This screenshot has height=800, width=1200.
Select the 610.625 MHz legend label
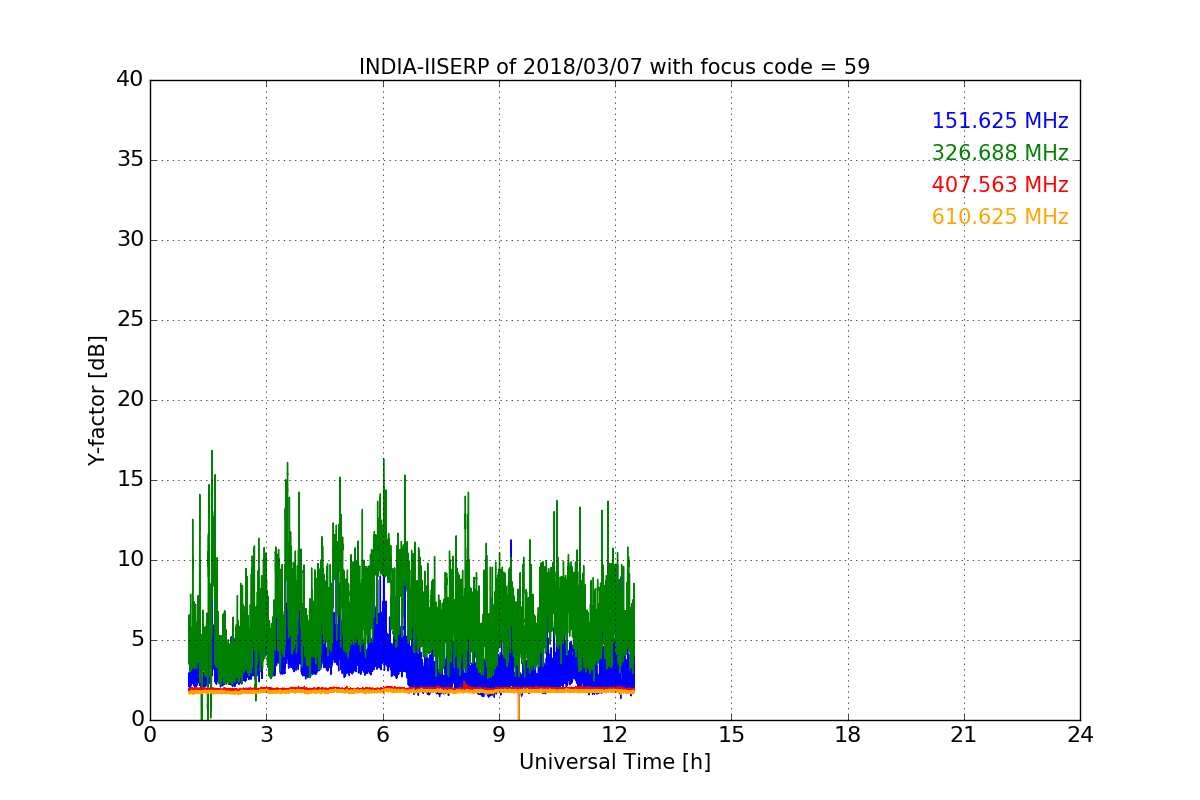[x=1000, y=217]
